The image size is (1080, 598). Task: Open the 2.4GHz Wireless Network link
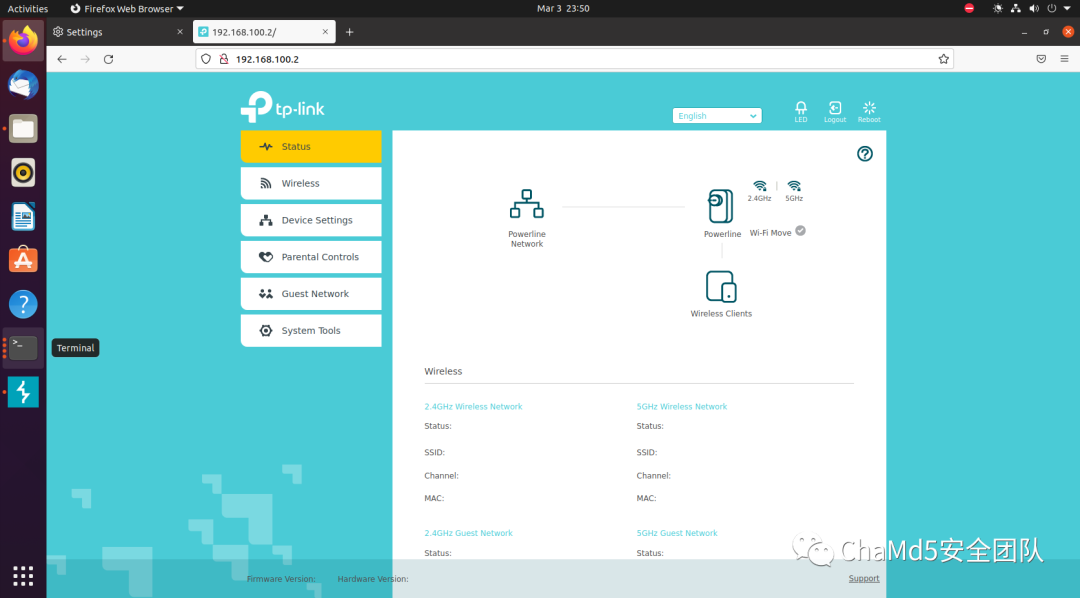[473, 406]
